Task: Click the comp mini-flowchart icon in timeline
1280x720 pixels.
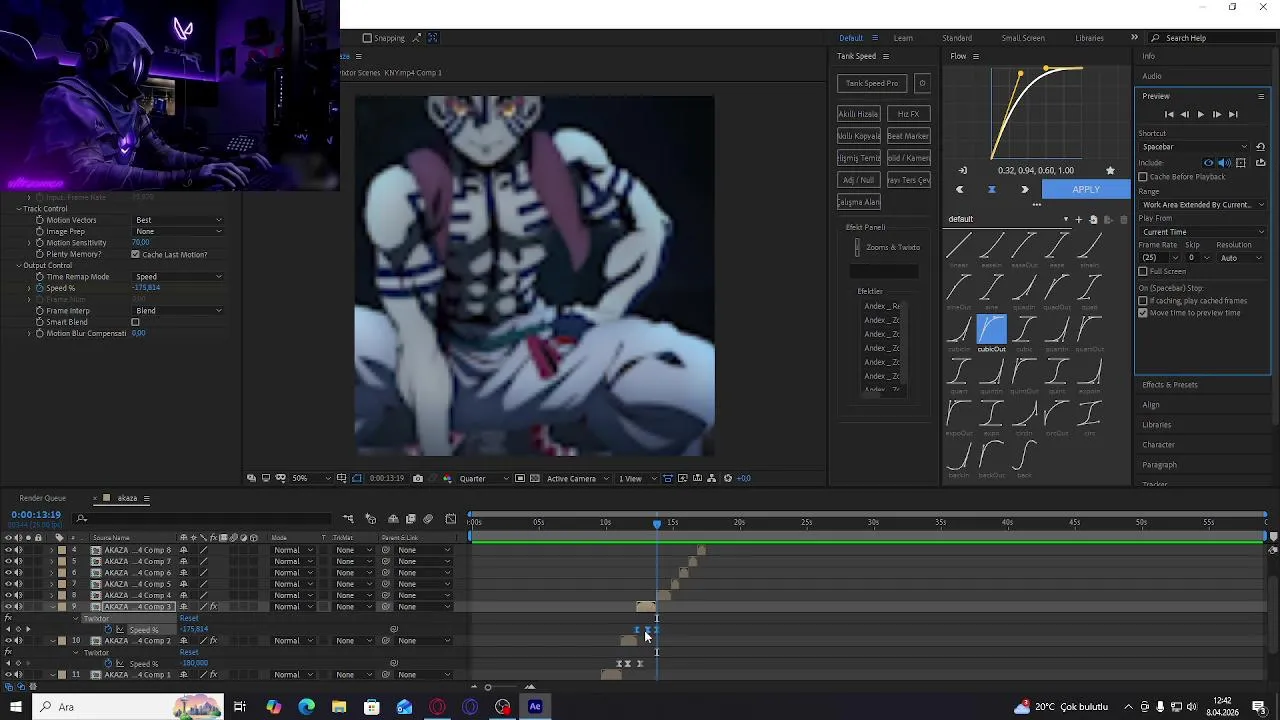Action: (348, 519)
